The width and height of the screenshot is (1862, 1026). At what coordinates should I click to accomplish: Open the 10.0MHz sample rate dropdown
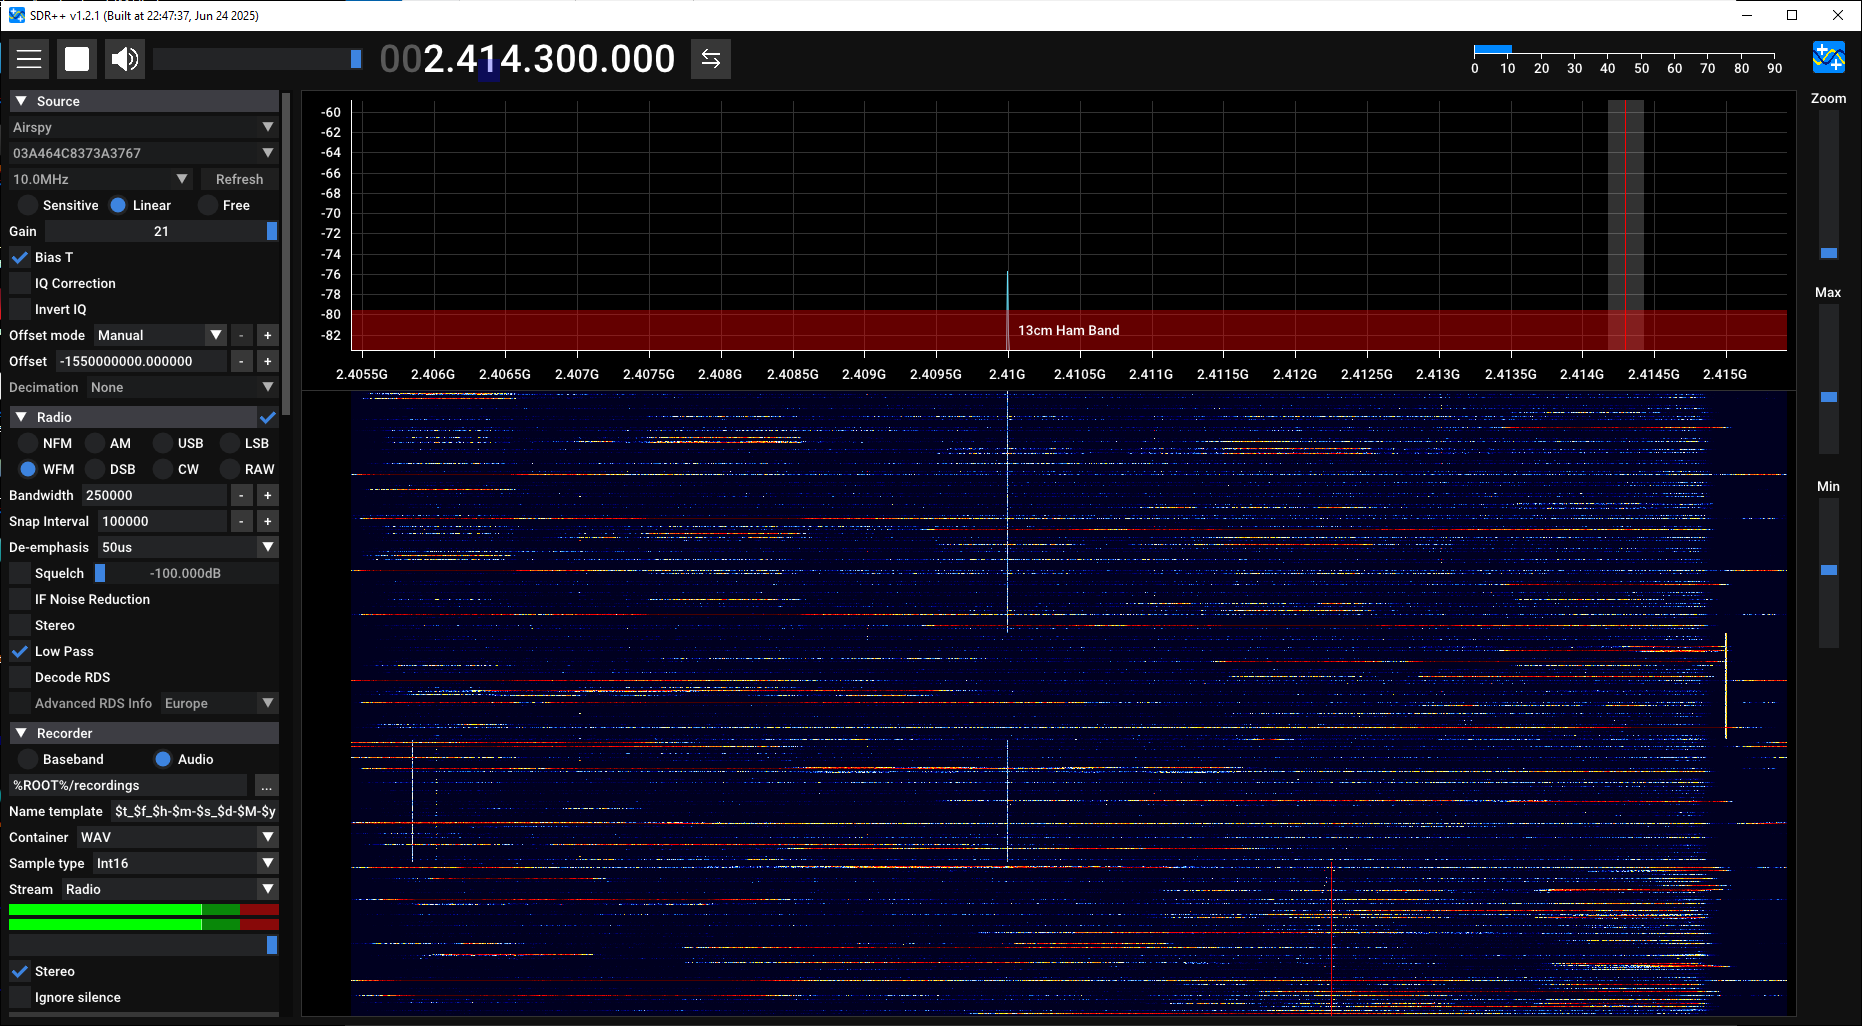point(101,179)
